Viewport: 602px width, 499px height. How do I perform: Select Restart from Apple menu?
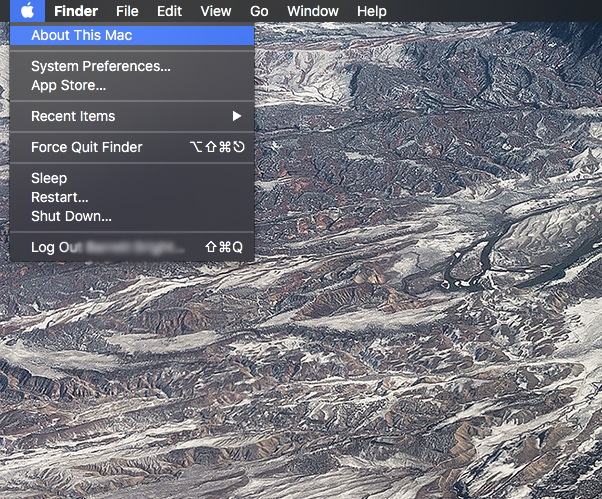[59, 197]
